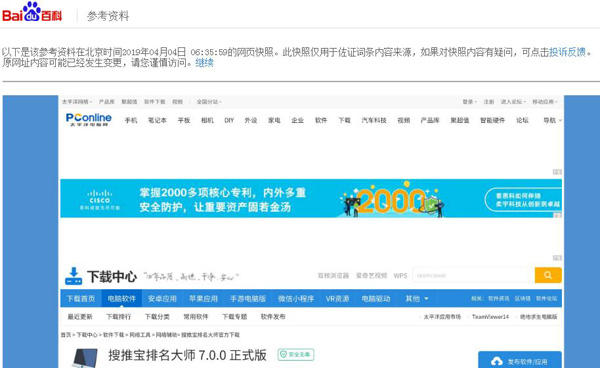The image size is (600, 368).
Task: Click the software thumbnail beside 搜推宝排名大师
Action: (85, 358)
